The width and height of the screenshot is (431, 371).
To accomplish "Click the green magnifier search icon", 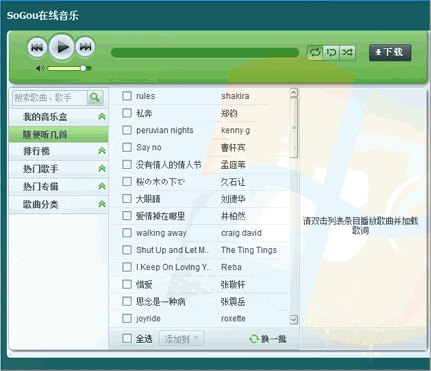I will [95, 98].
